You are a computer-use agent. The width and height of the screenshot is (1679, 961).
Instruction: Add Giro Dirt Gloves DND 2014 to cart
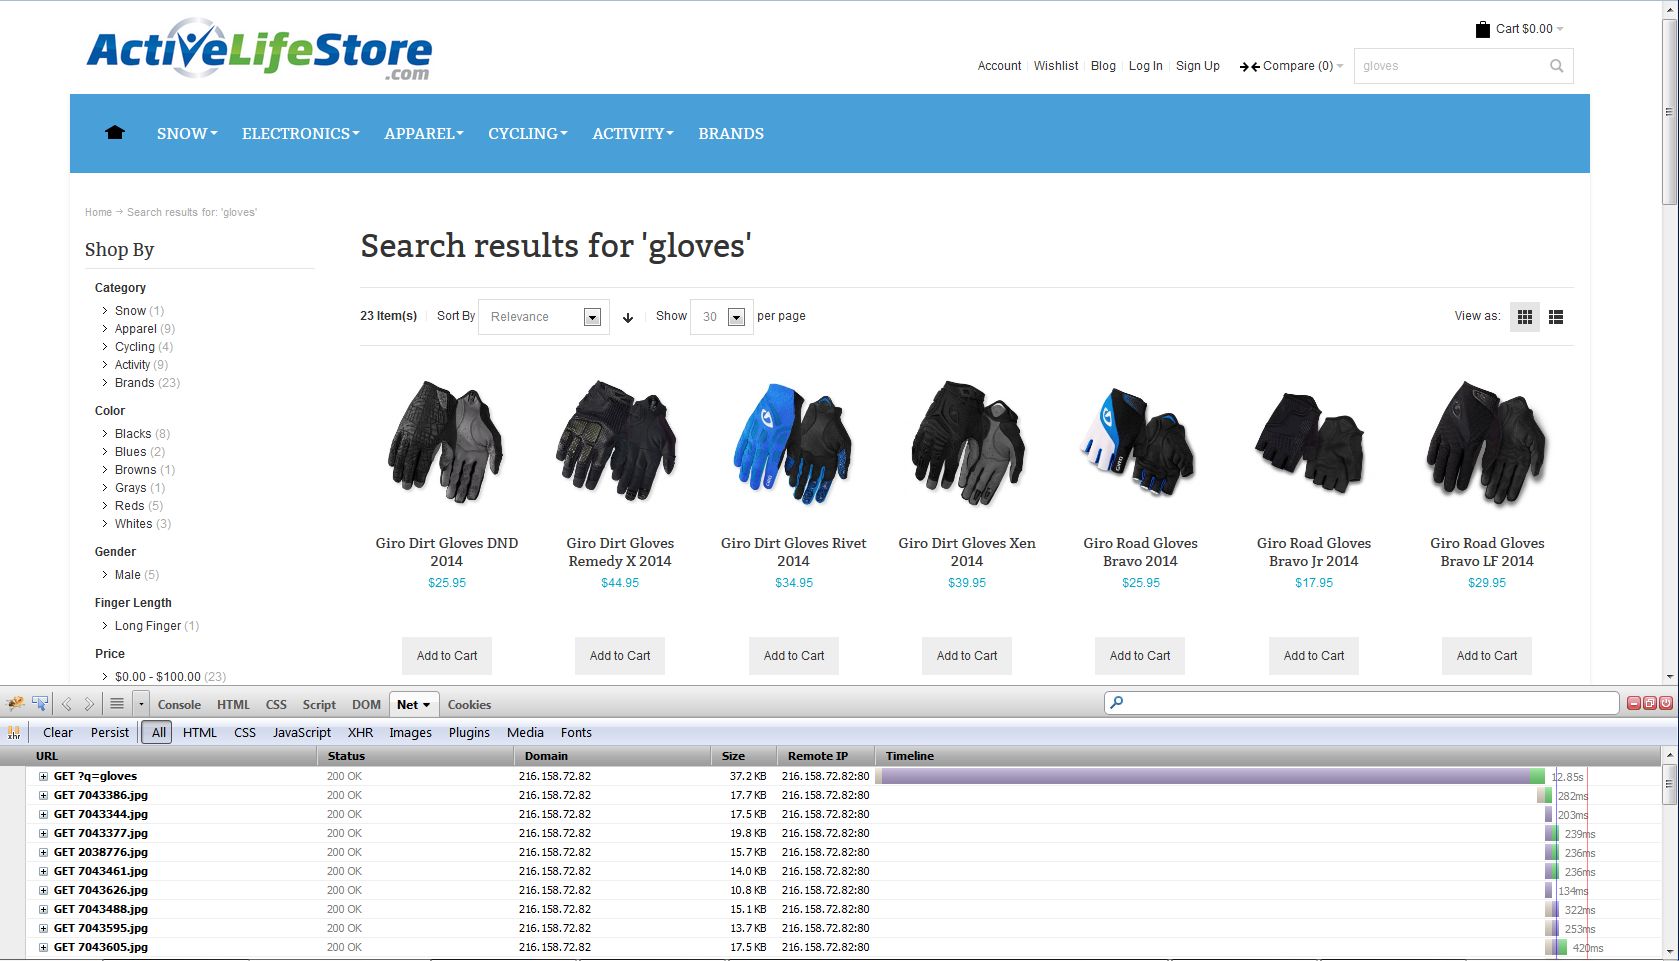click(x=447, y=656)
